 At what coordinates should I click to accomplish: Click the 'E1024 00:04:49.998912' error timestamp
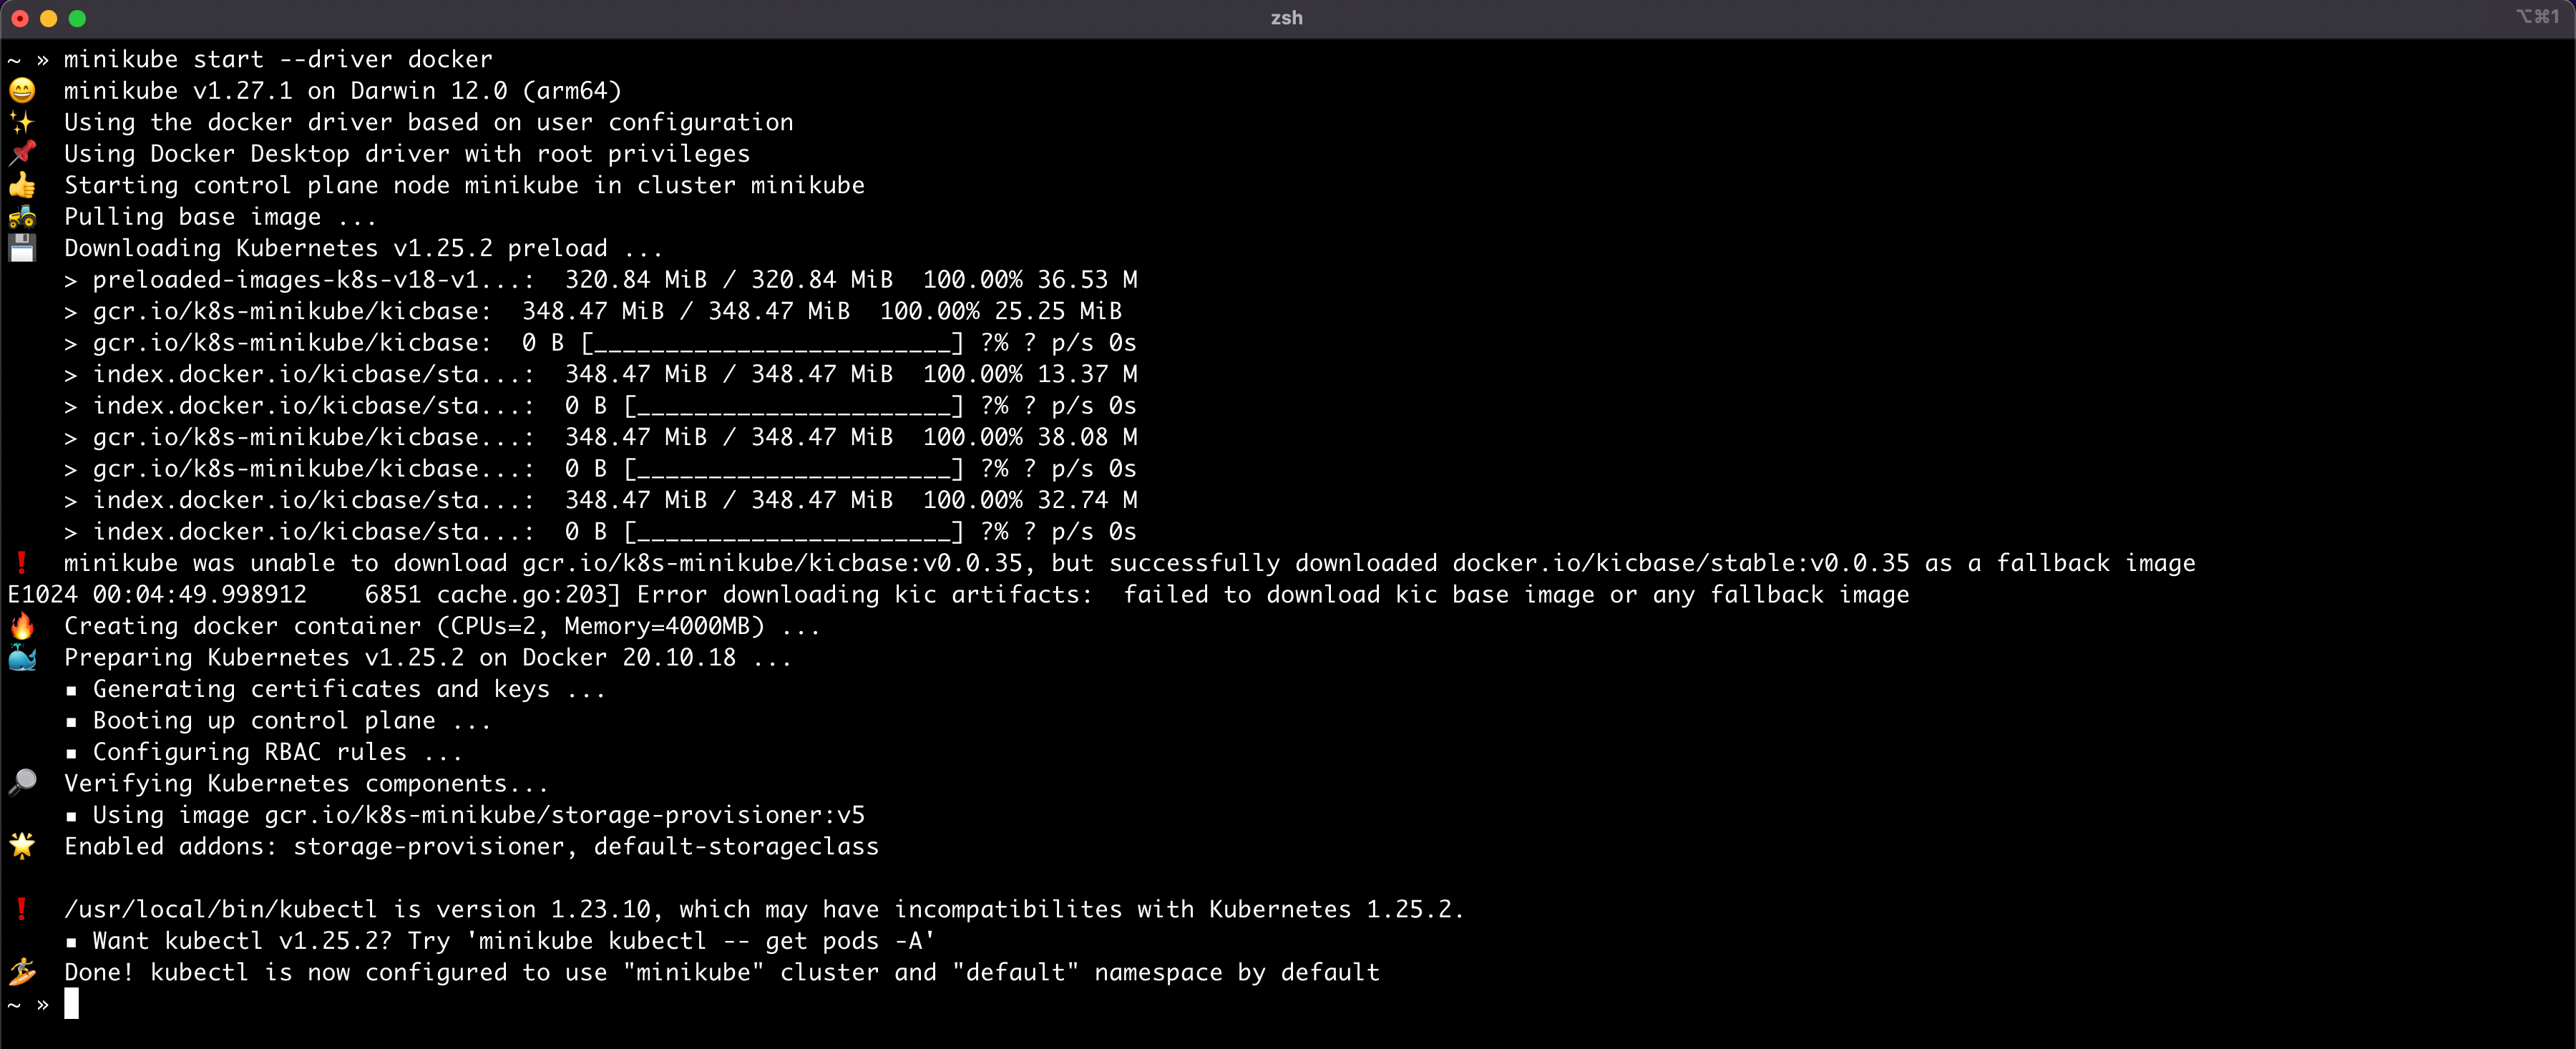(x=157, y=595)
